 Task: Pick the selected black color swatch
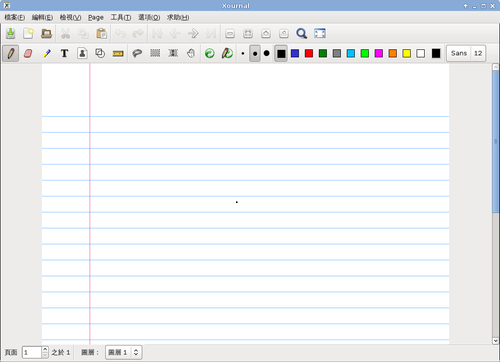click(281, 53)
